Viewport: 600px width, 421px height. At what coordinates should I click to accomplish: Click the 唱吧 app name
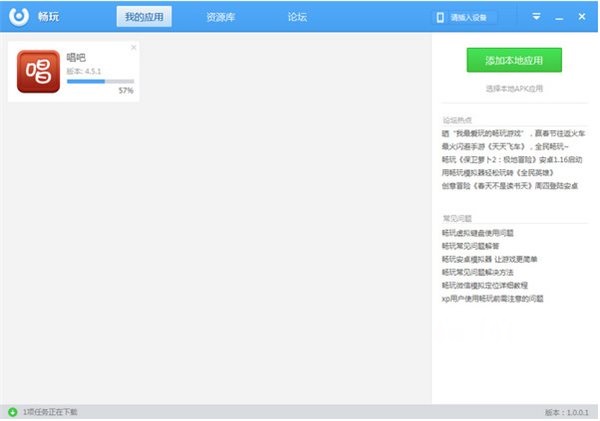pyautogui.click(x=76, y=58)
